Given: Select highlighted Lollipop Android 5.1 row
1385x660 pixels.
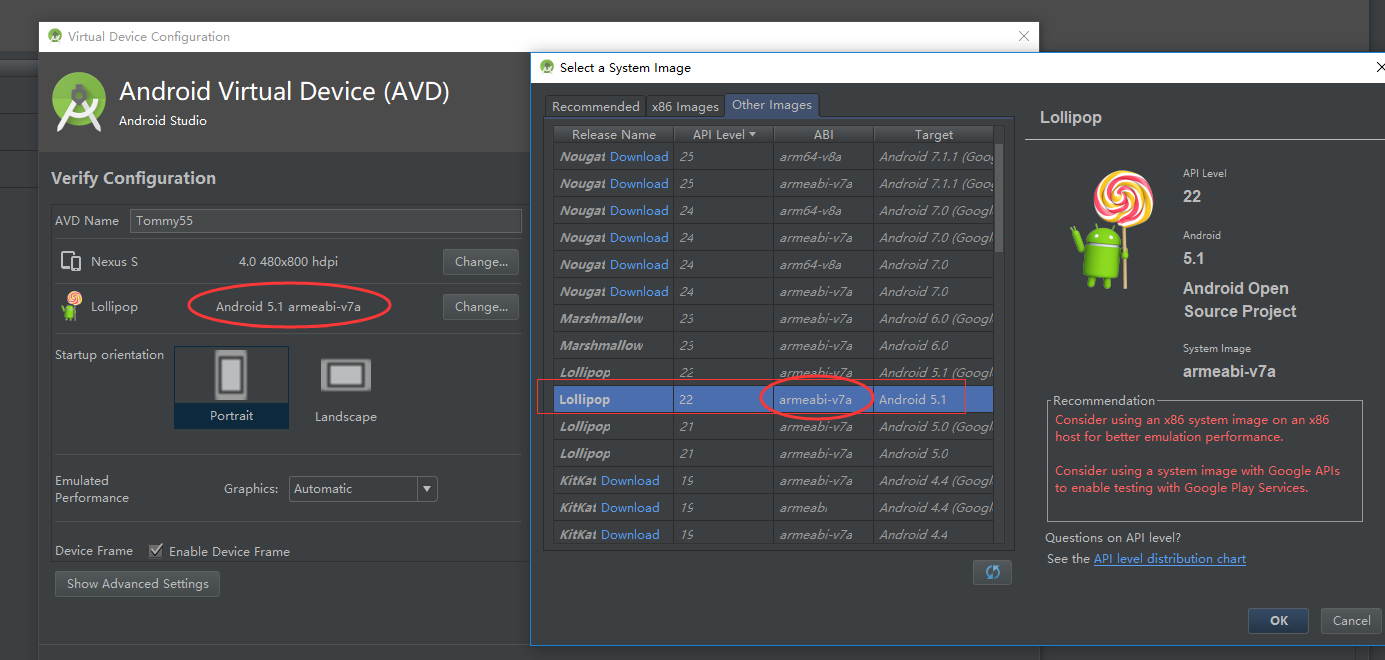Looking at the screenshot, I should (774, 400).
